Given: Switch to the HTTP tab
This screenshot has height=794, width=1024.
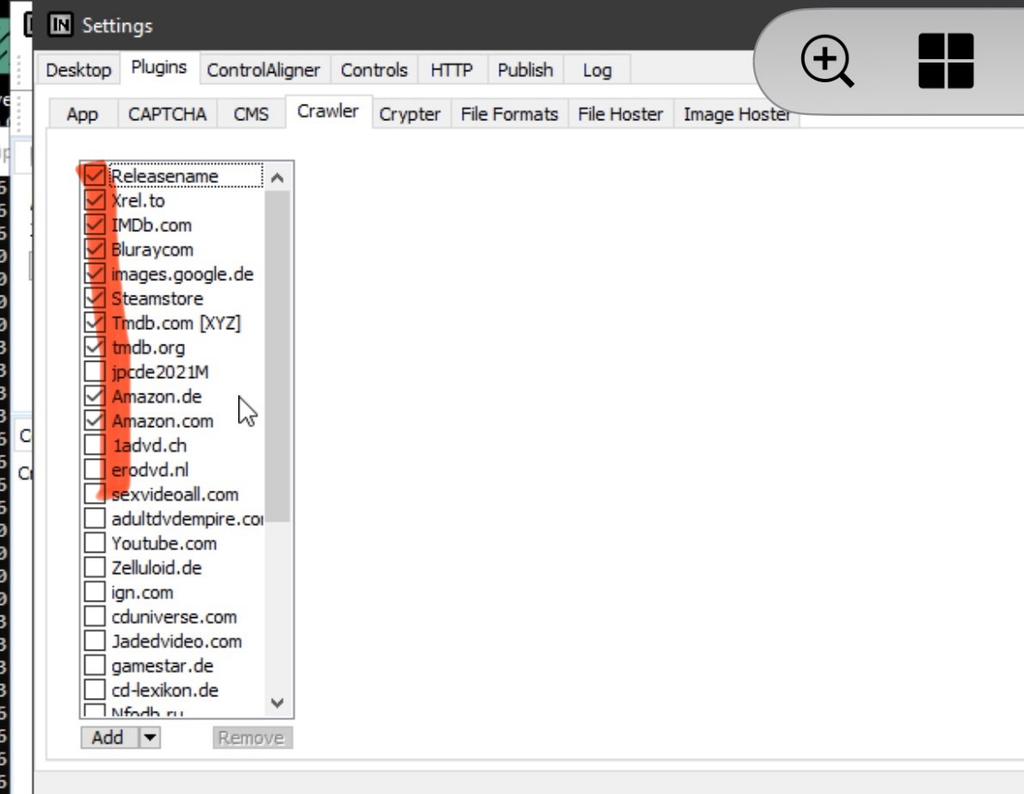Looking at the screenshot, I should (x=451, y=70).
